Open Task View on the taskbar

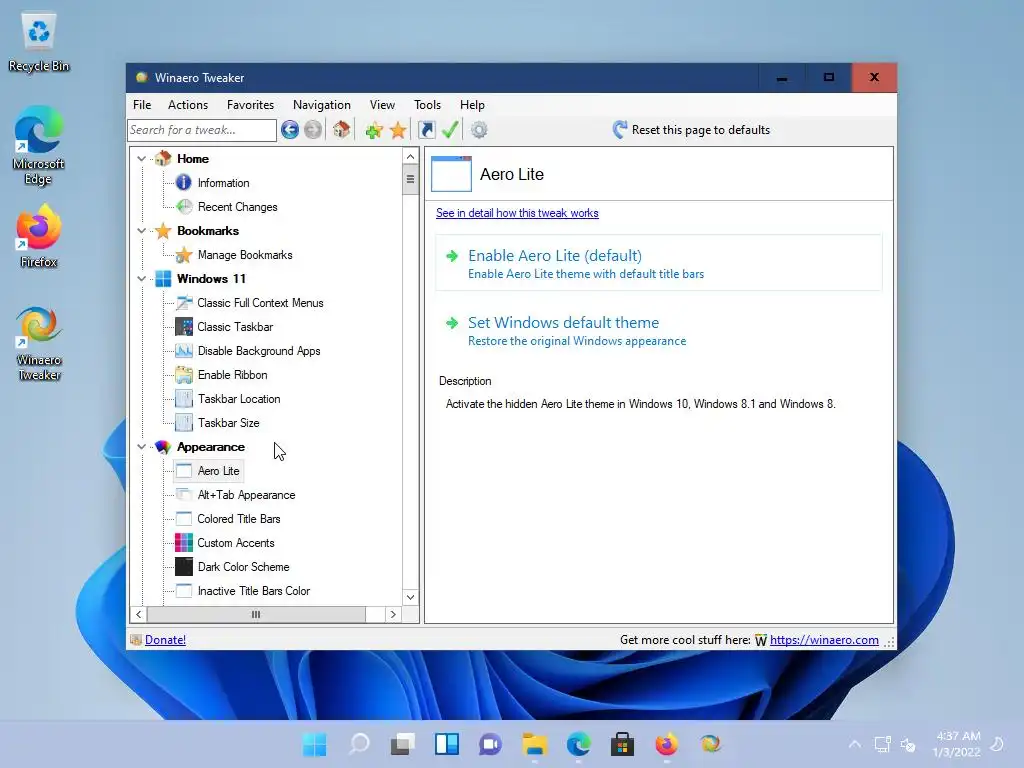(x=403, y=744)
